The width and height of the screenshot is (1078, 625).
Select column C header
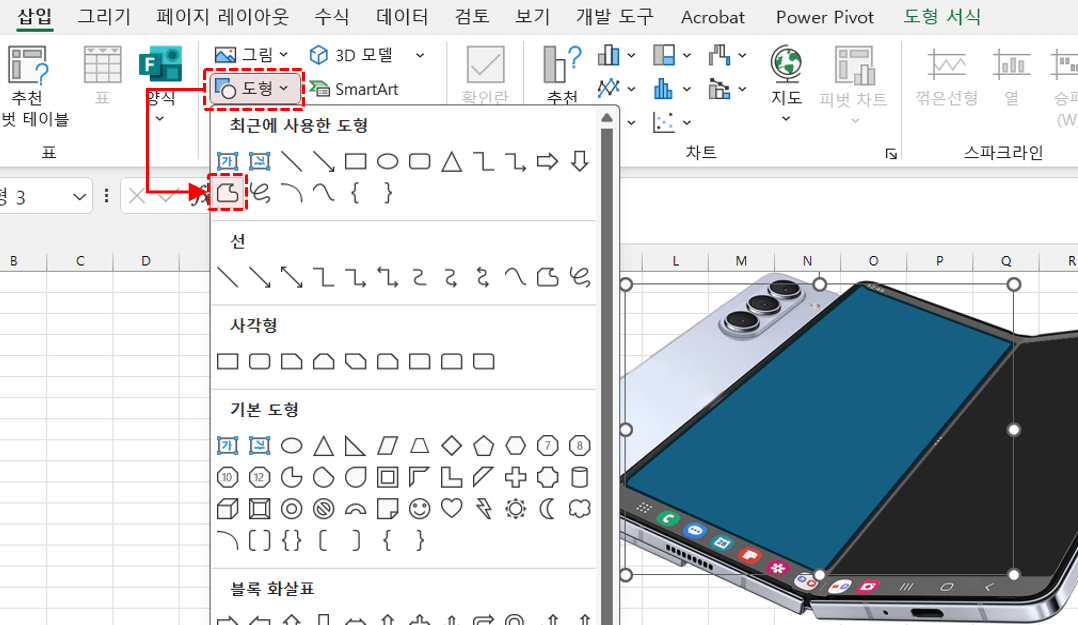click(x=80, y=261)
